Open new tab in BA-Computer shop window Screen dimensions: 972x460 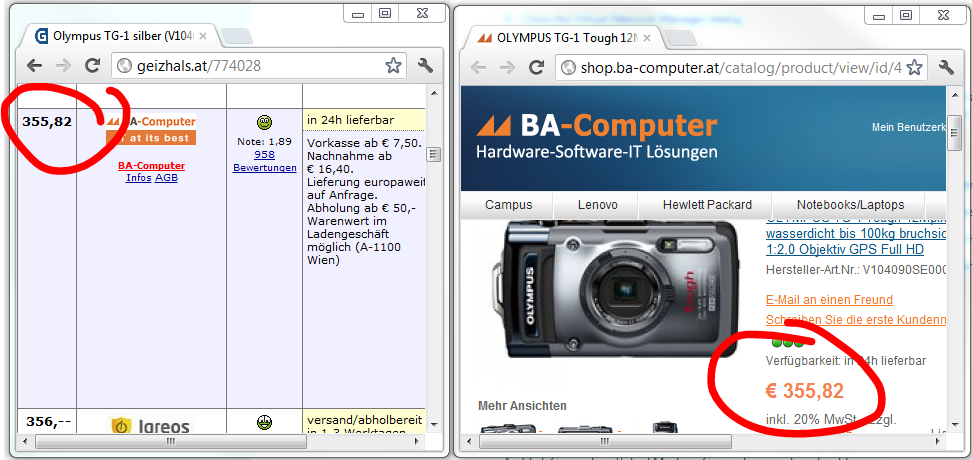tap(681, 38)
